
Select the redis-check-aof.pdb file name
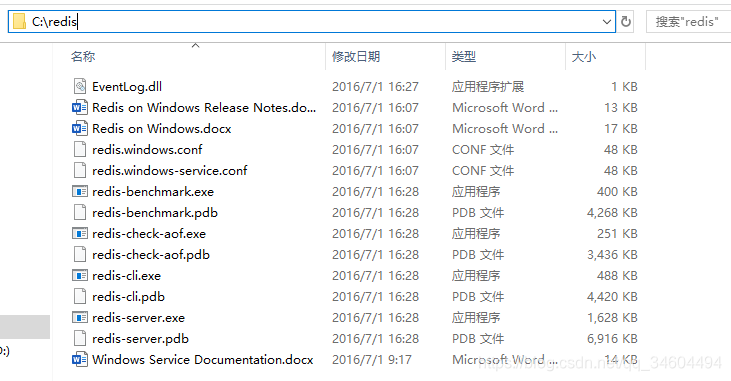click(x=151, y=255)
